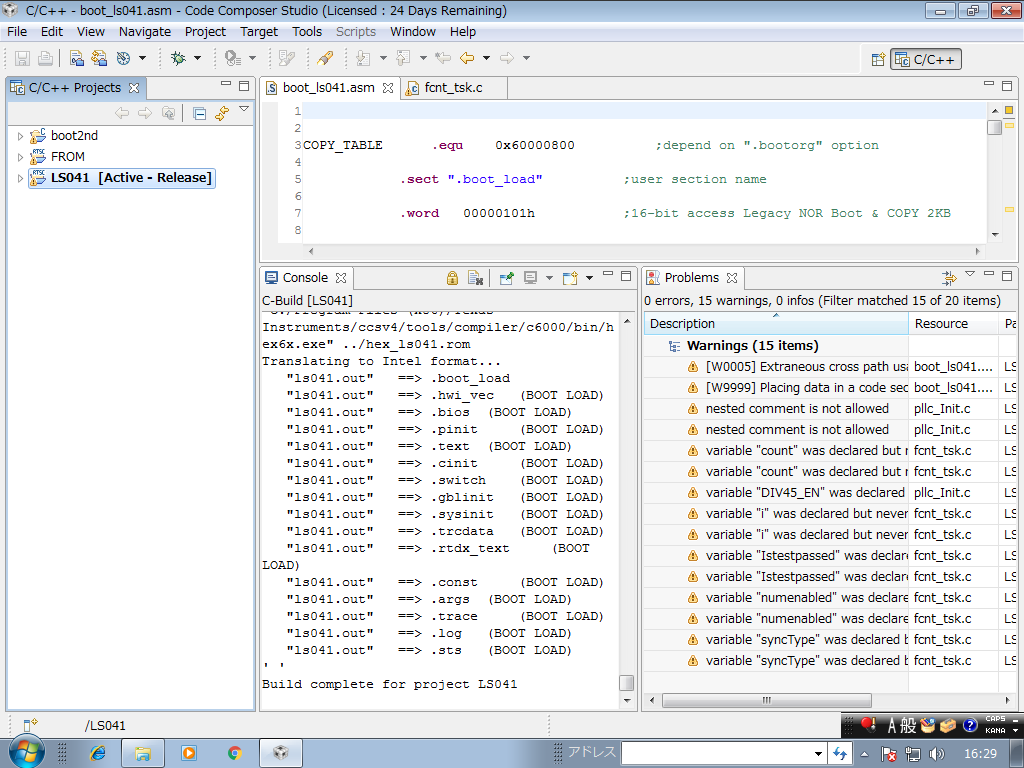Click Collapse All in C/C++ Projects

pos(200,114)
